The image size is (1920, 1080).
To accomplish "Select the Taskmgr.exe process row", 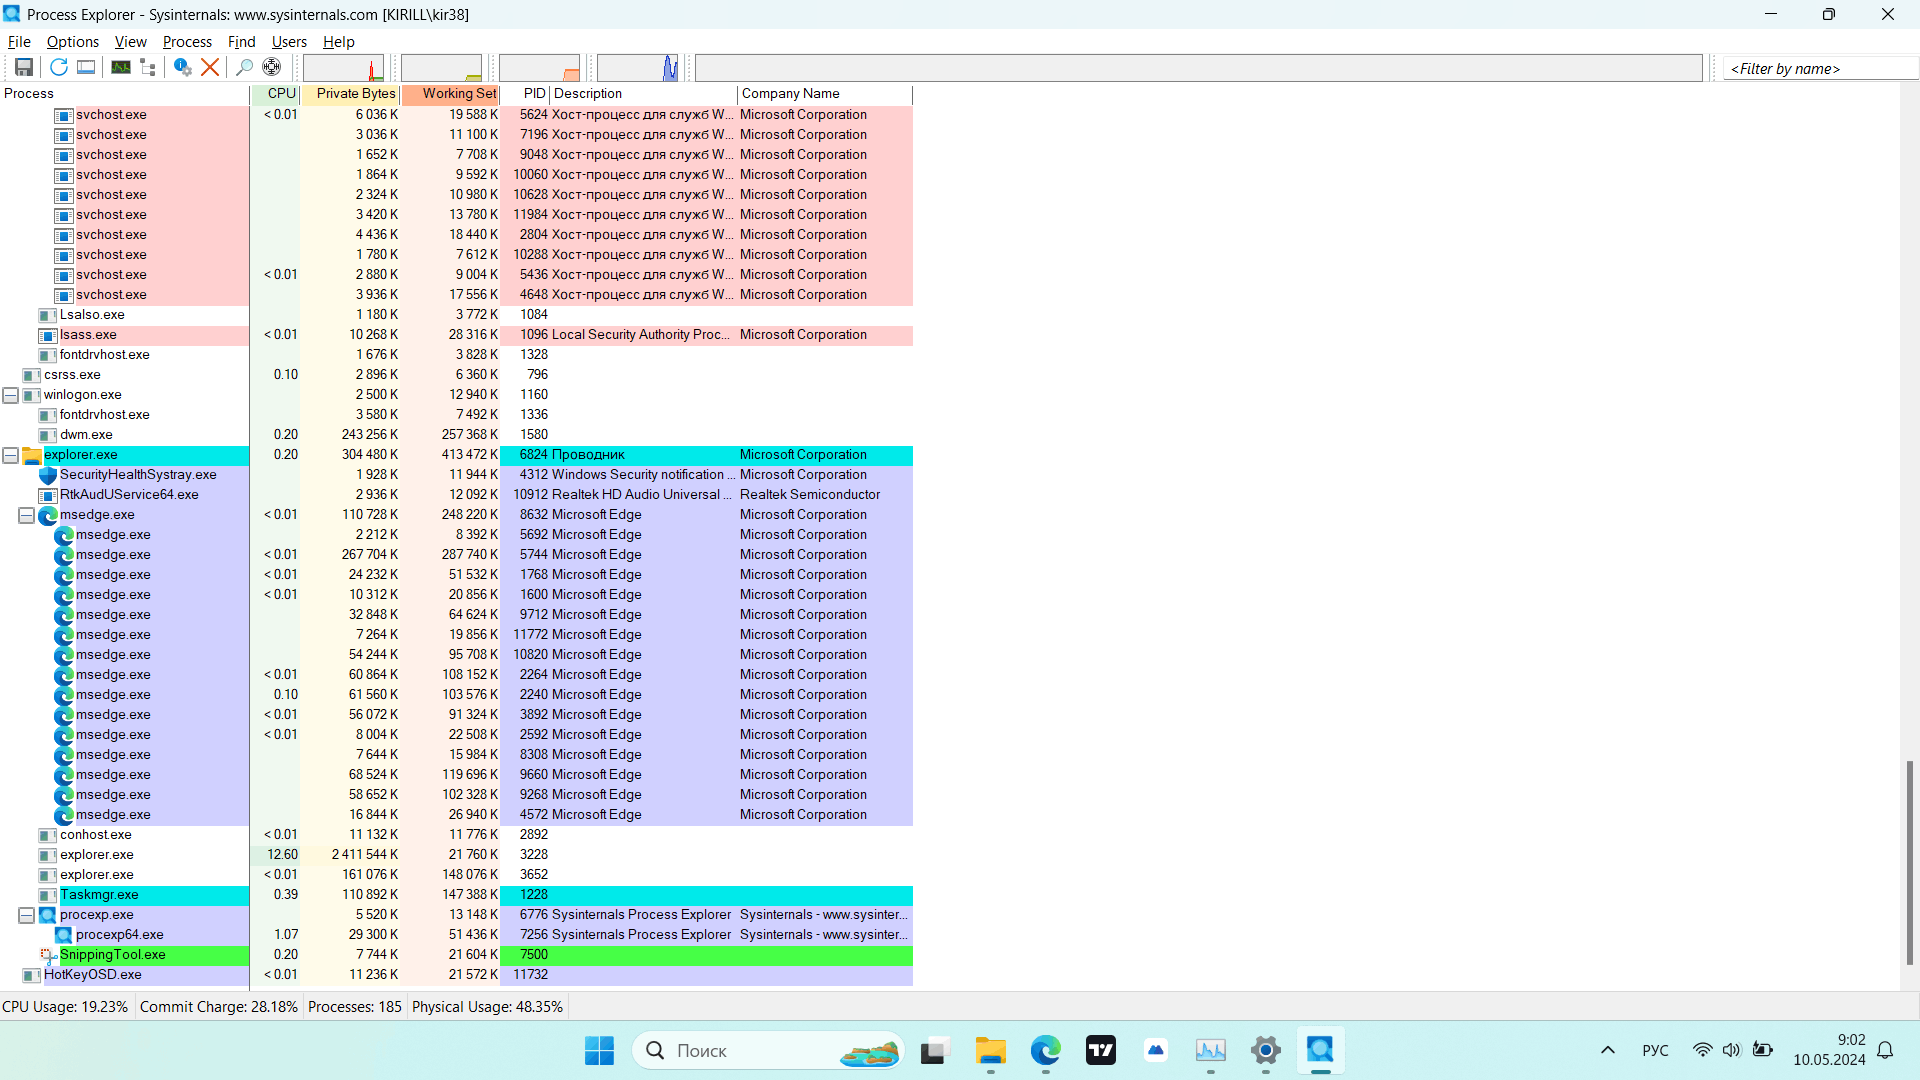I will 456,895.
